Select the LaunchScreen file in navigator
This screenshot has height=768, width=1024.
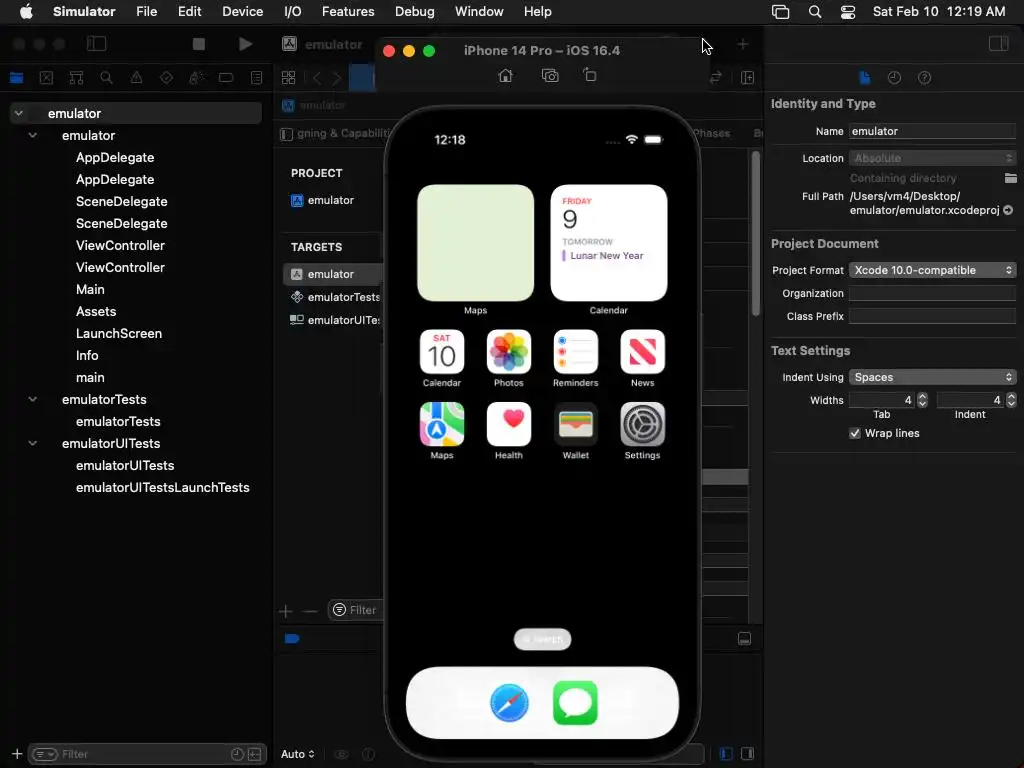(119, 333)
